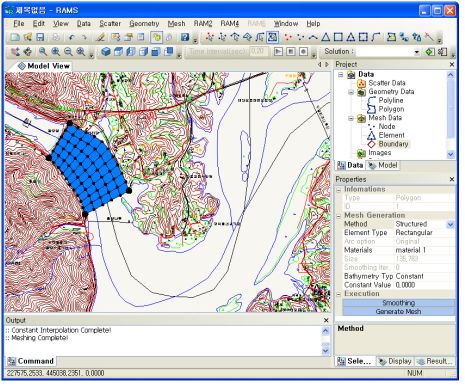465x386 pixels.
Task: Open the Method Structured dropdown arrow
Action: click(450, 224)
